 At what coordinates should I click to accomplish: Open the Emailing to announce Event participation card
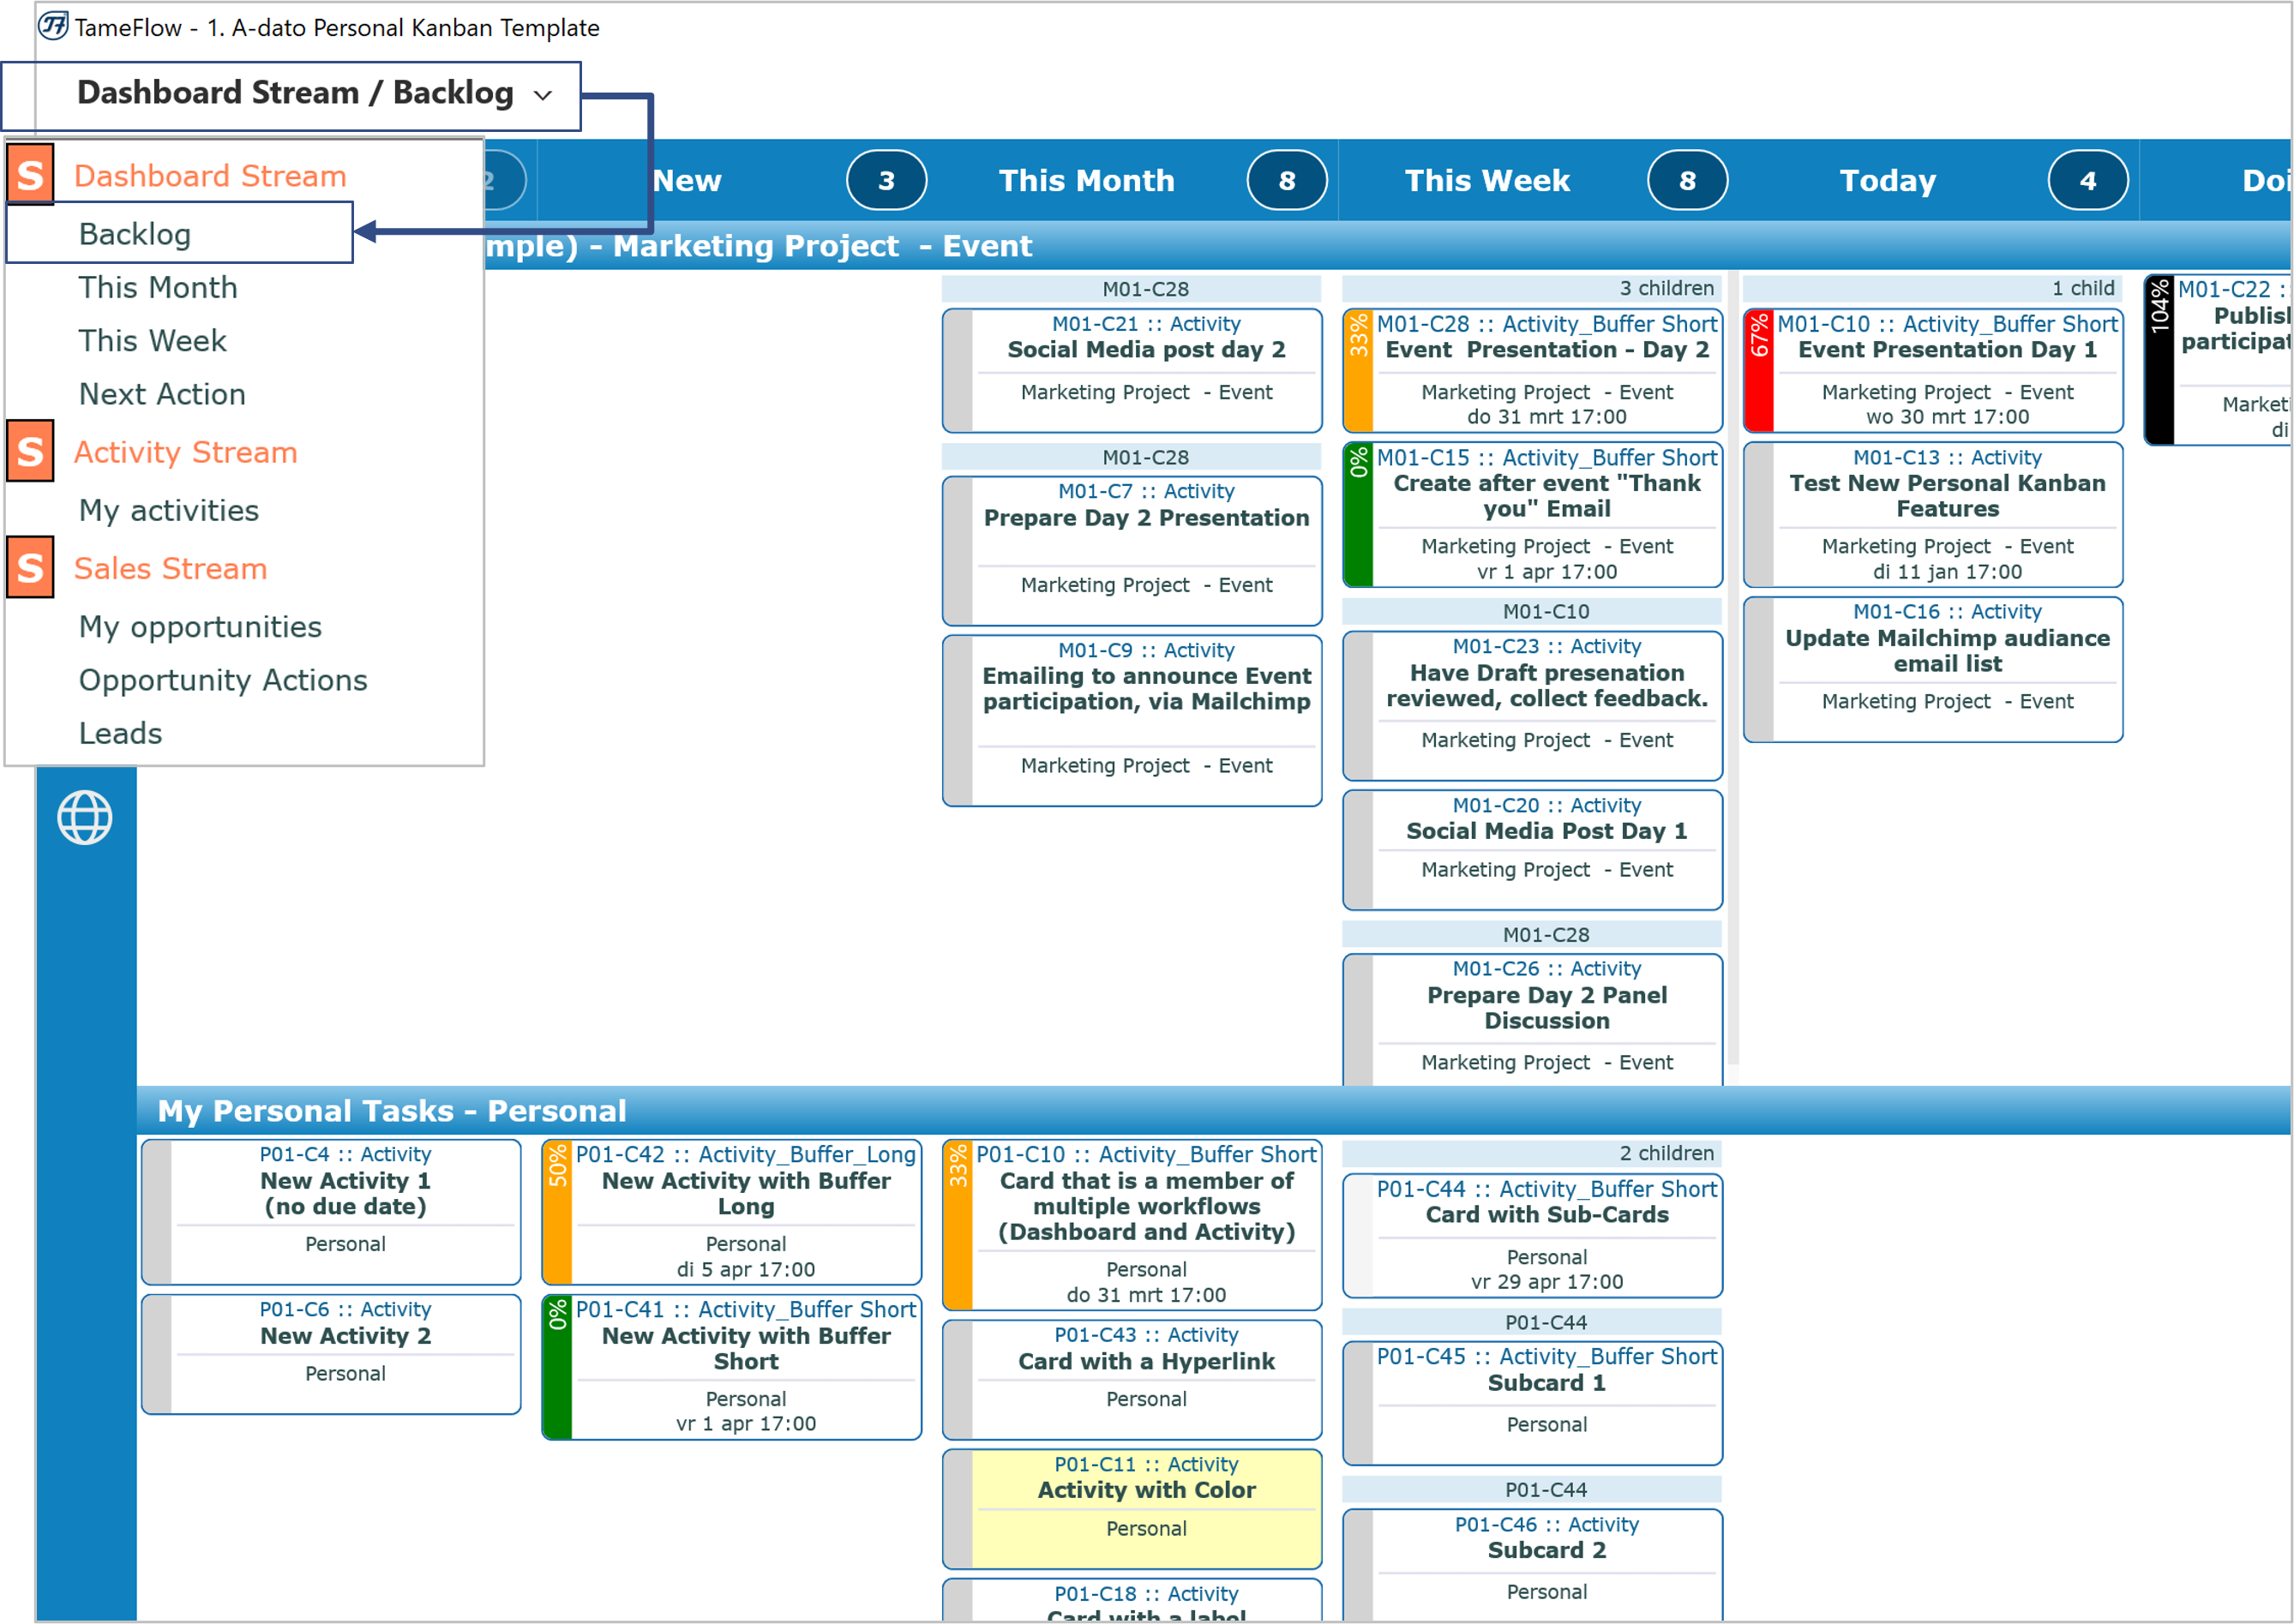pos(1132,720)
